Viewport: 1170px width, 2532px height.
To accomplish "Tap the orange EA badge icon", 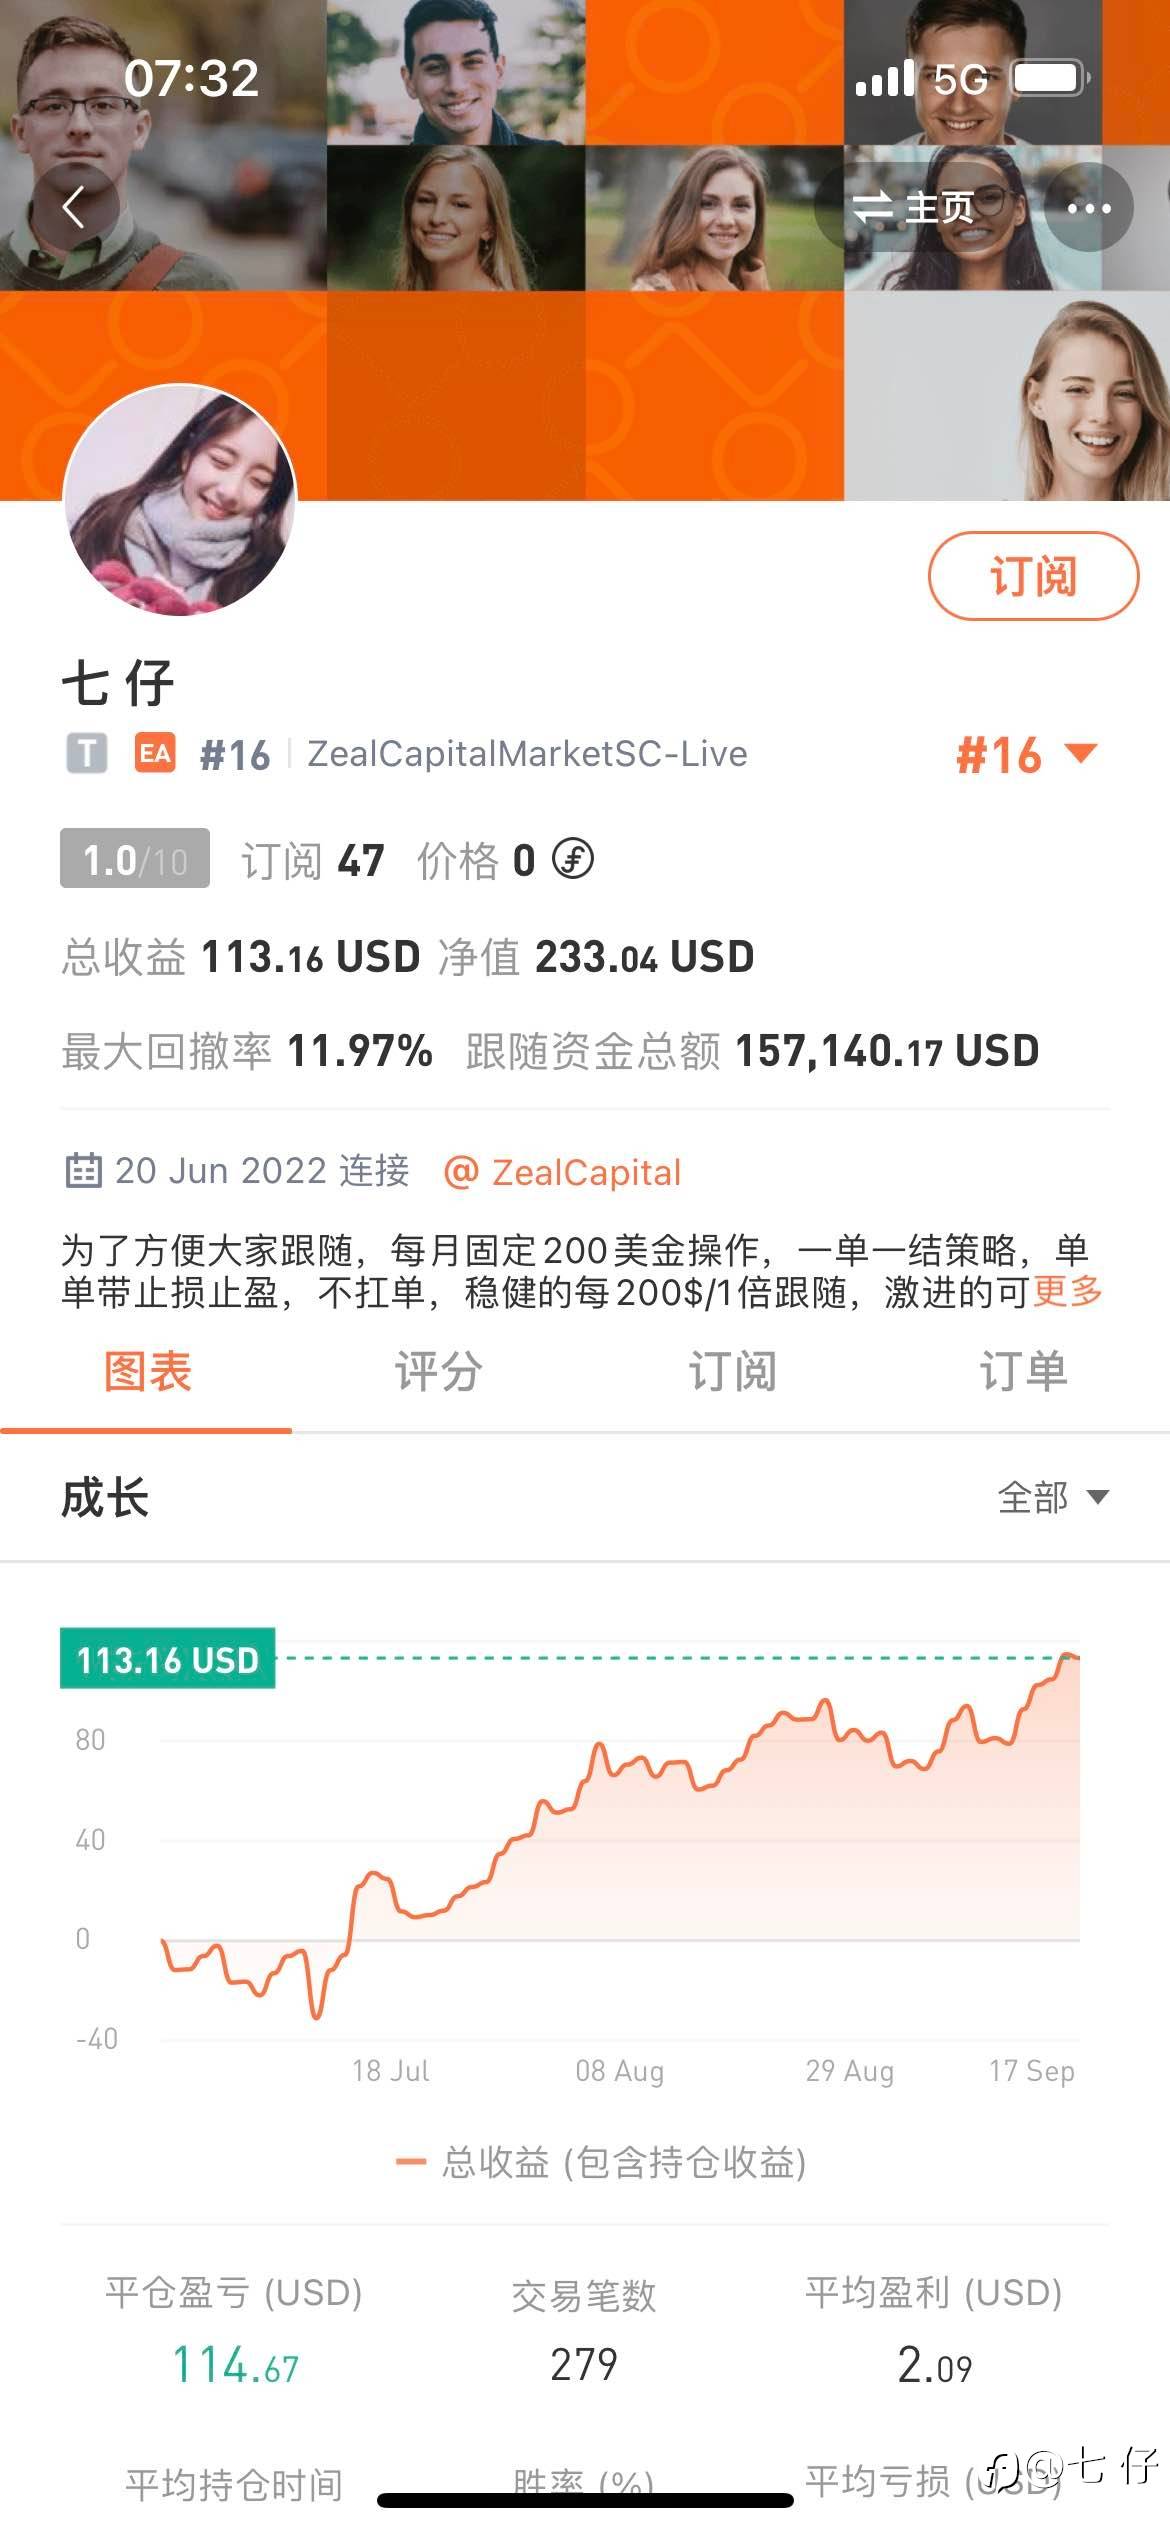I will 155,753.
